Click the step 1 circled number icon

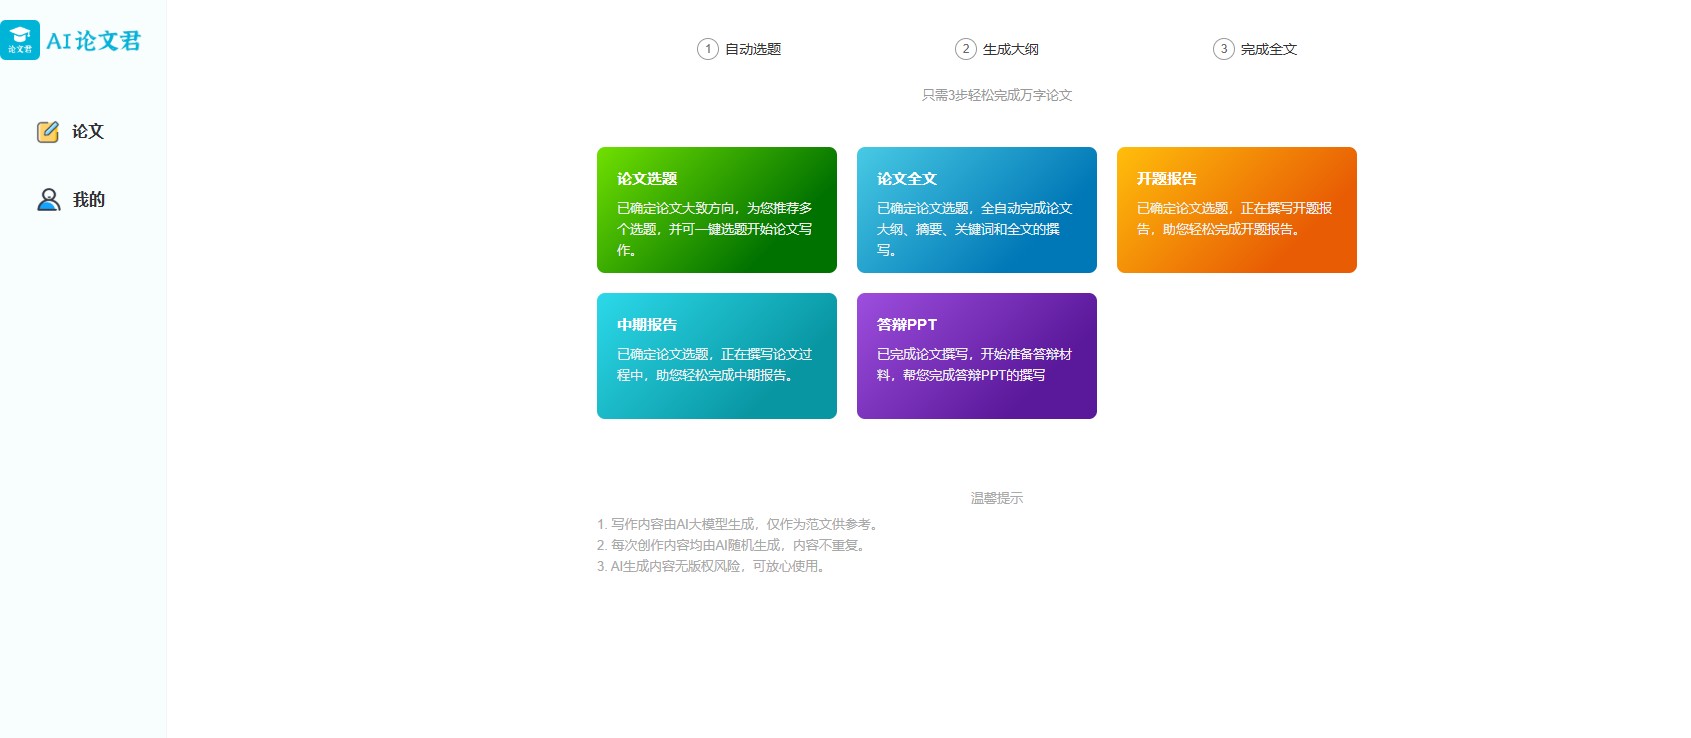click(708, 49)
